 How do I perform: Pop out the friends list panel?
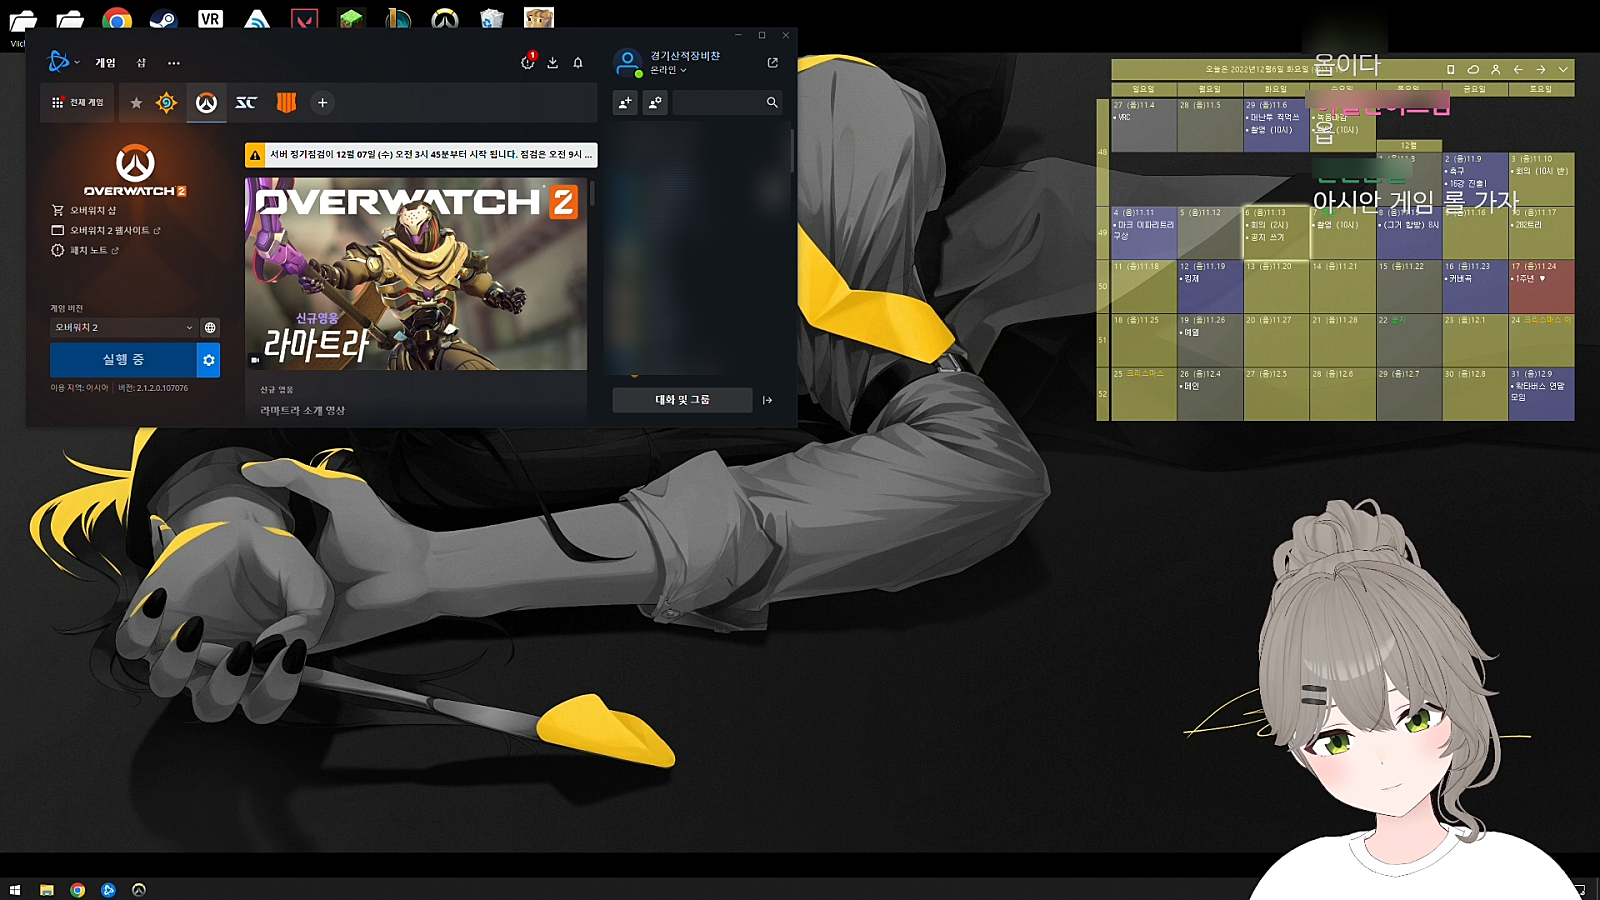[772, 63]
